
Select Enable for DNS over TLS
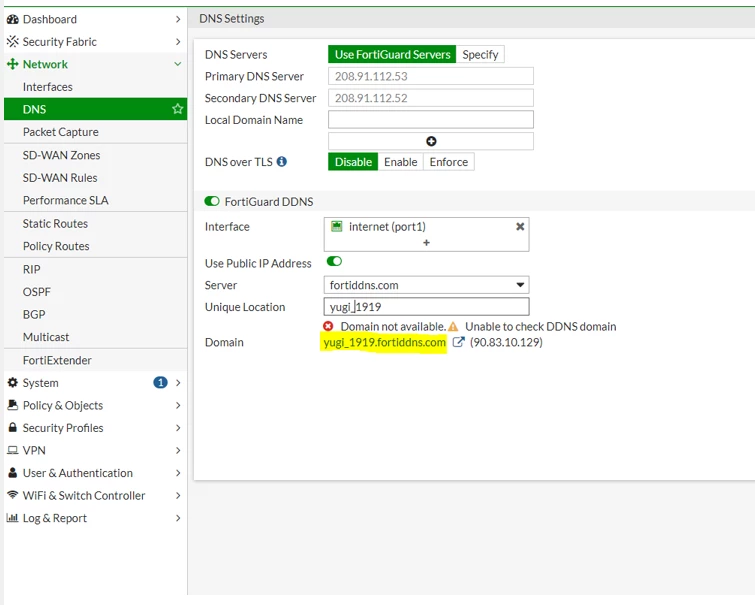click(x=401, y=162)
